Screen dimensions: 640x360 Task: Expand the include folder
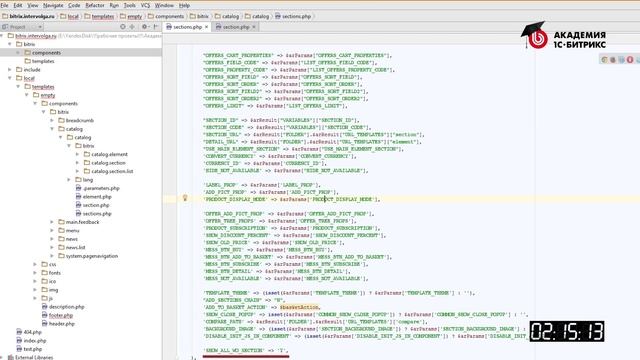10,70
